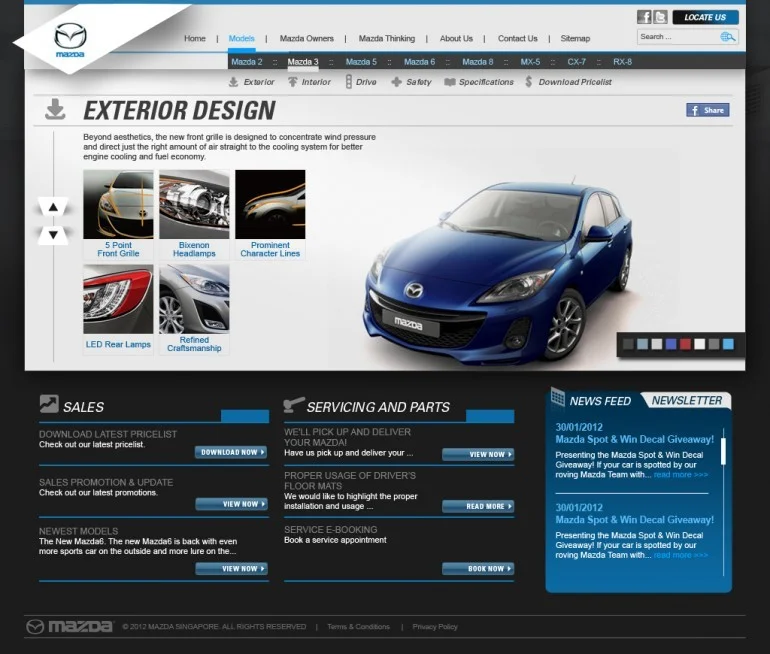The image size is (770, 654).
Task: Open the Terms & Conditions footer link
Action: [x=358, y=627]
